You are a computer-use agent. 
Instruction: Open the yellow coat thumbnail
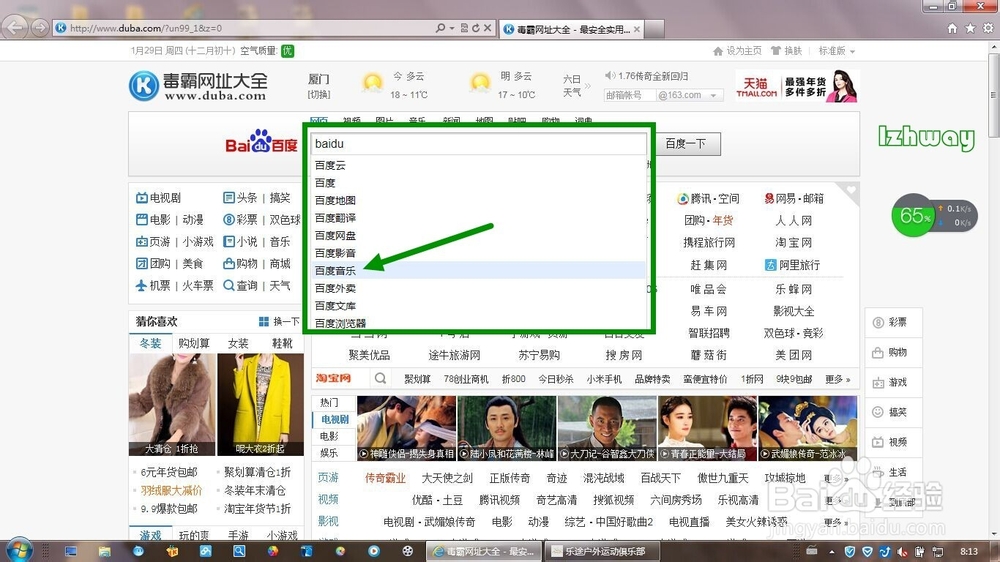[260, 404]
